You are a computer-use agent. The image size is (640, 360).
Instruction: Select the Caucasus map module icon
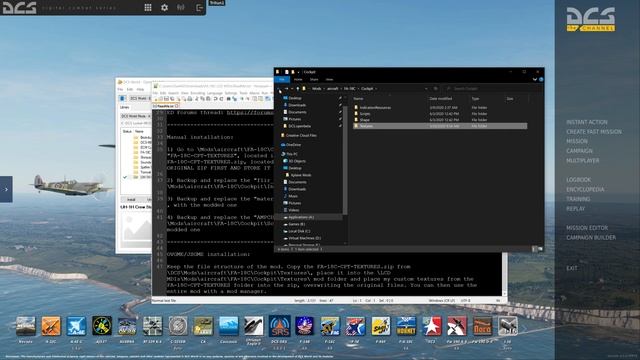228,326
